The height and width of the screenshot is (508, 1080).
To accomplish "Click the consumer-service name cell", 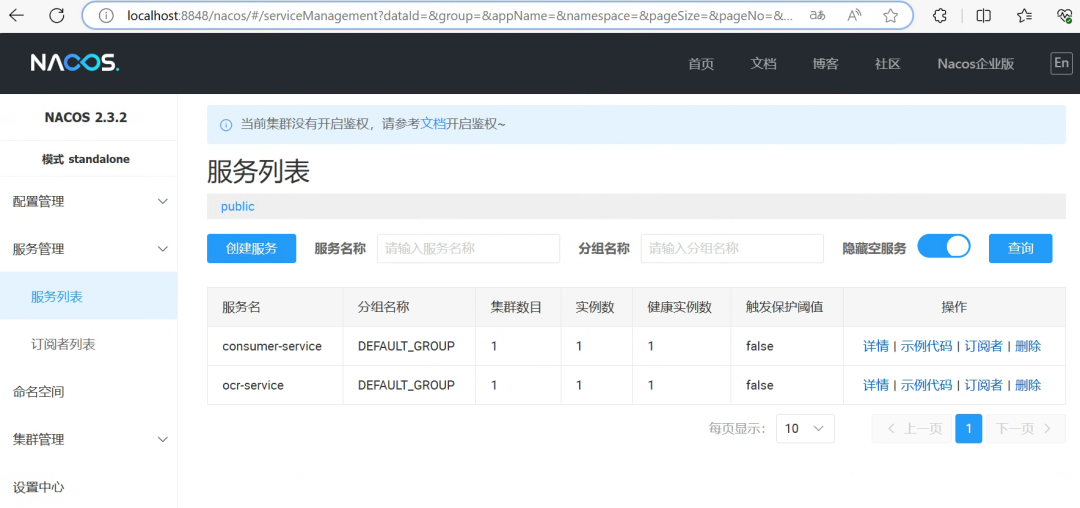I will 272,346.
